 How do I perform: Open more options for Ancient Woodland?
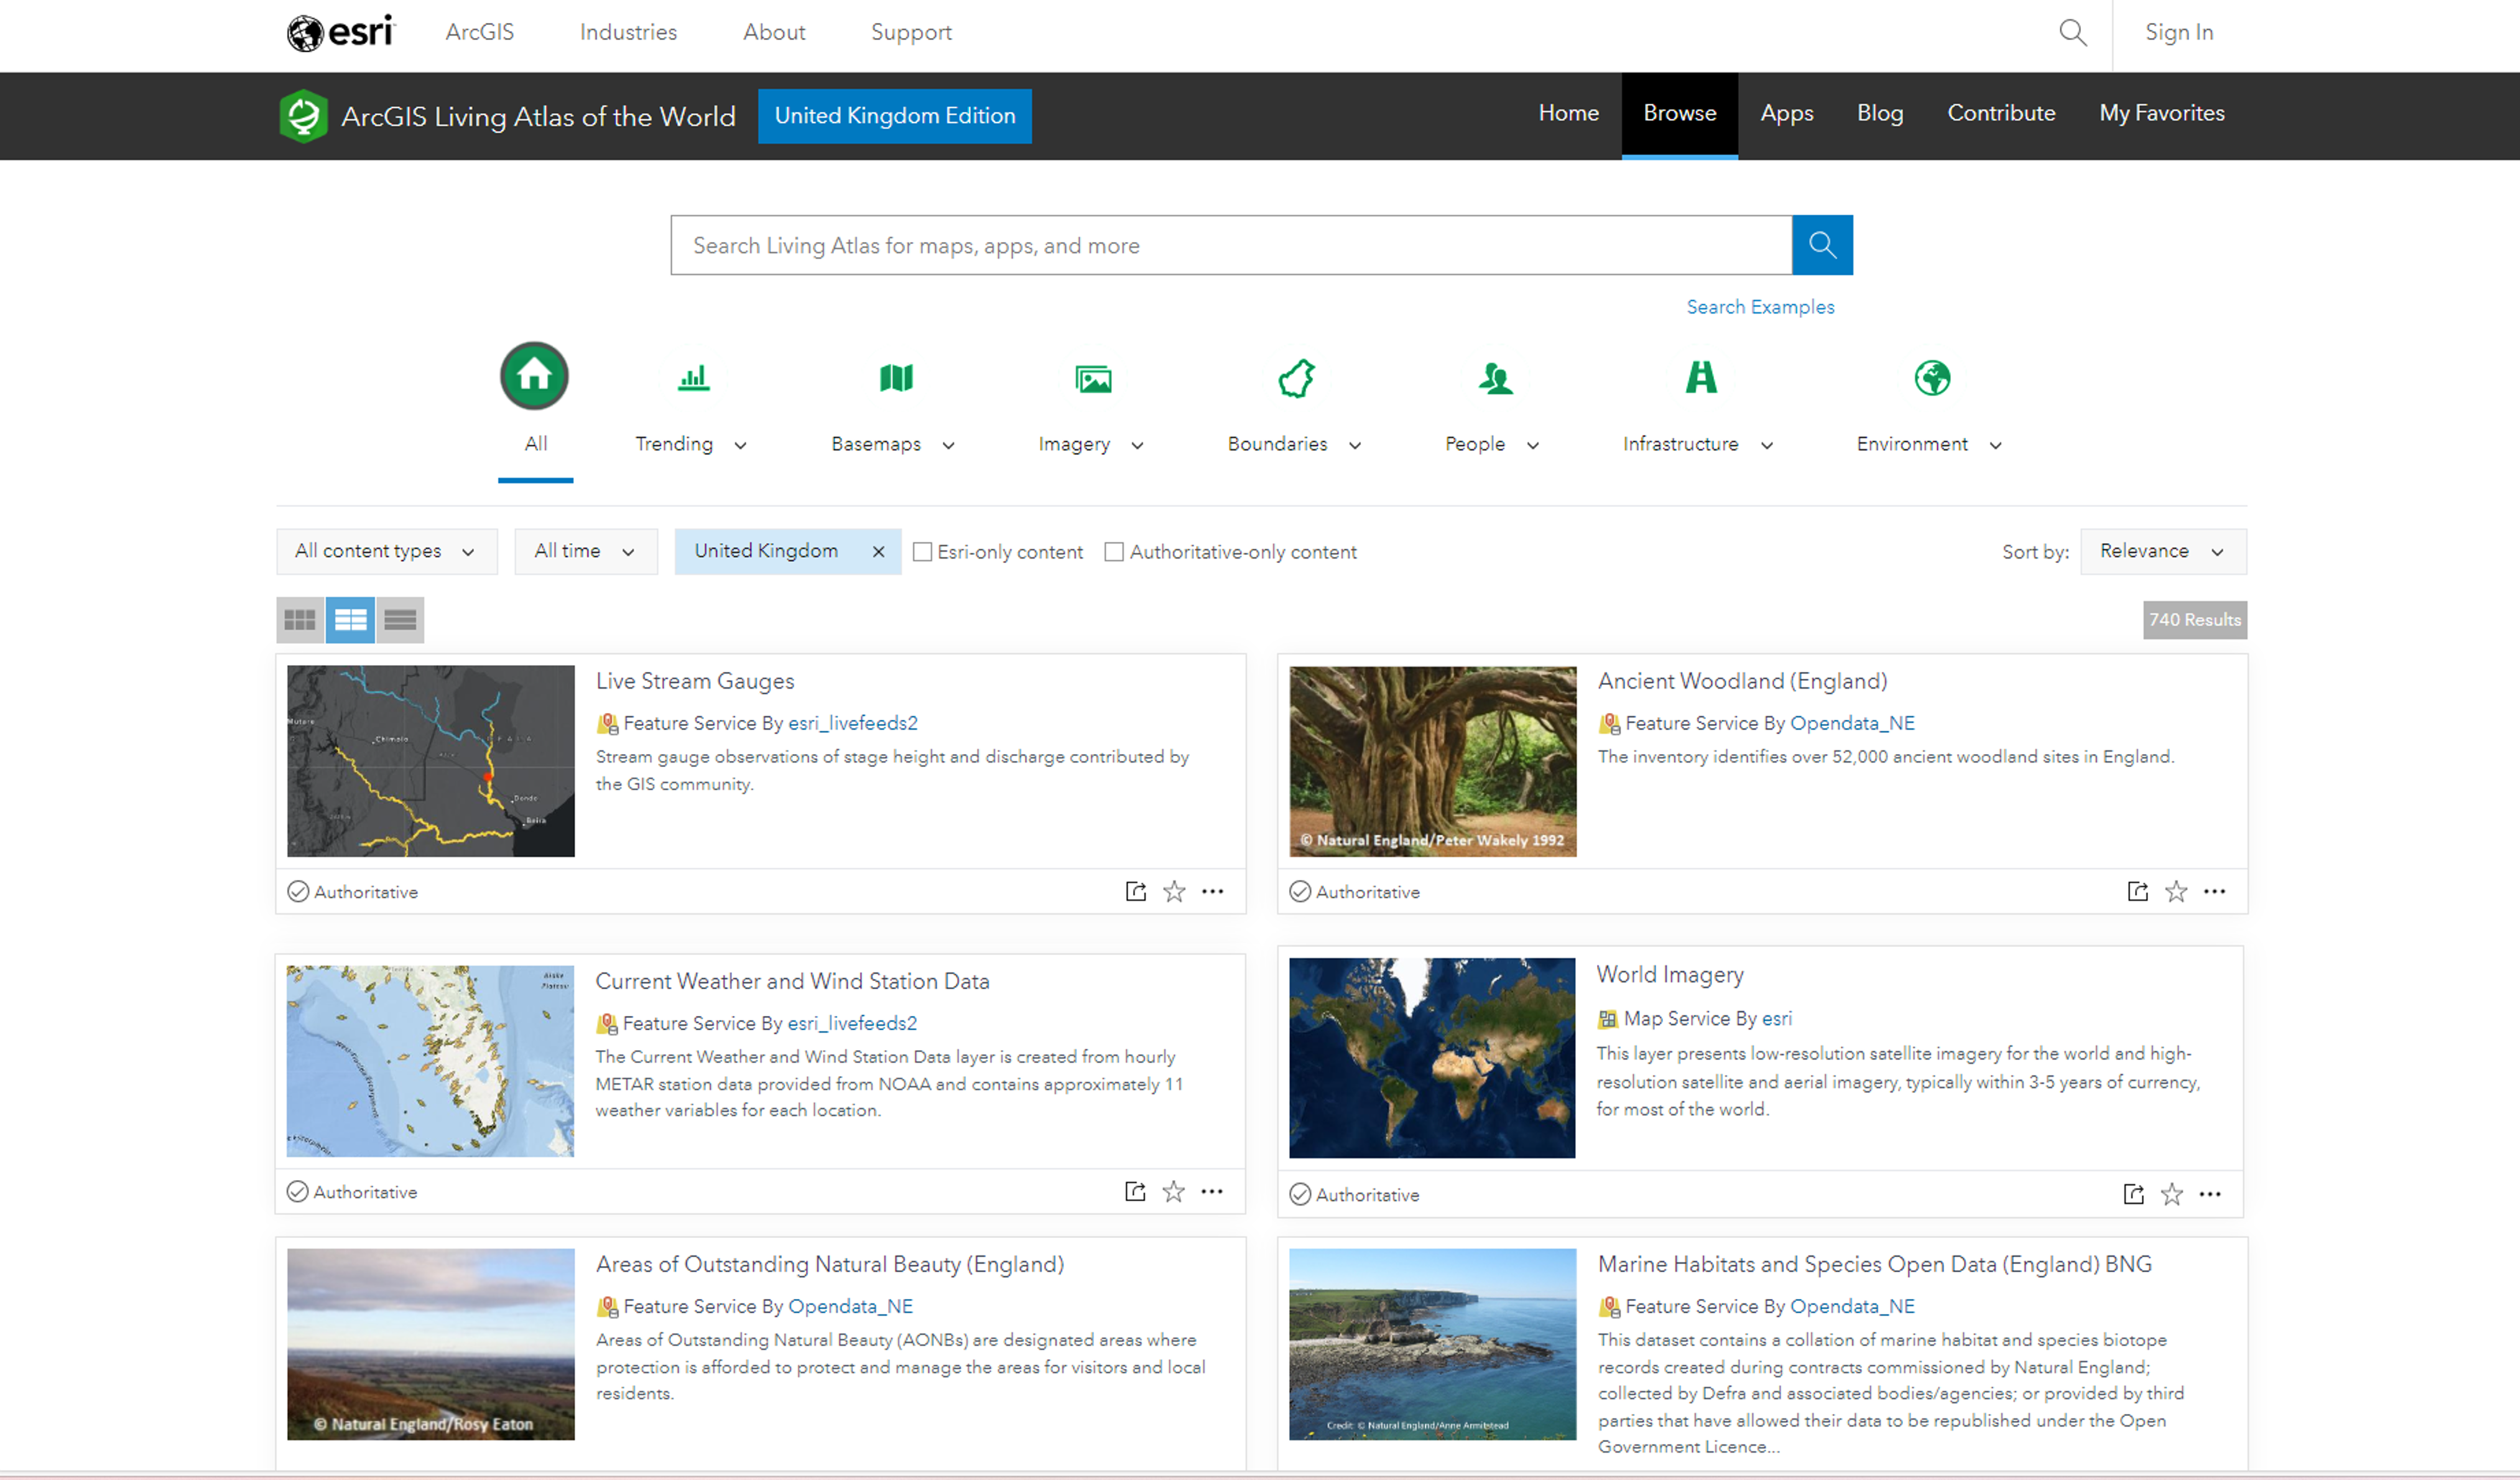coord(2215,891)
